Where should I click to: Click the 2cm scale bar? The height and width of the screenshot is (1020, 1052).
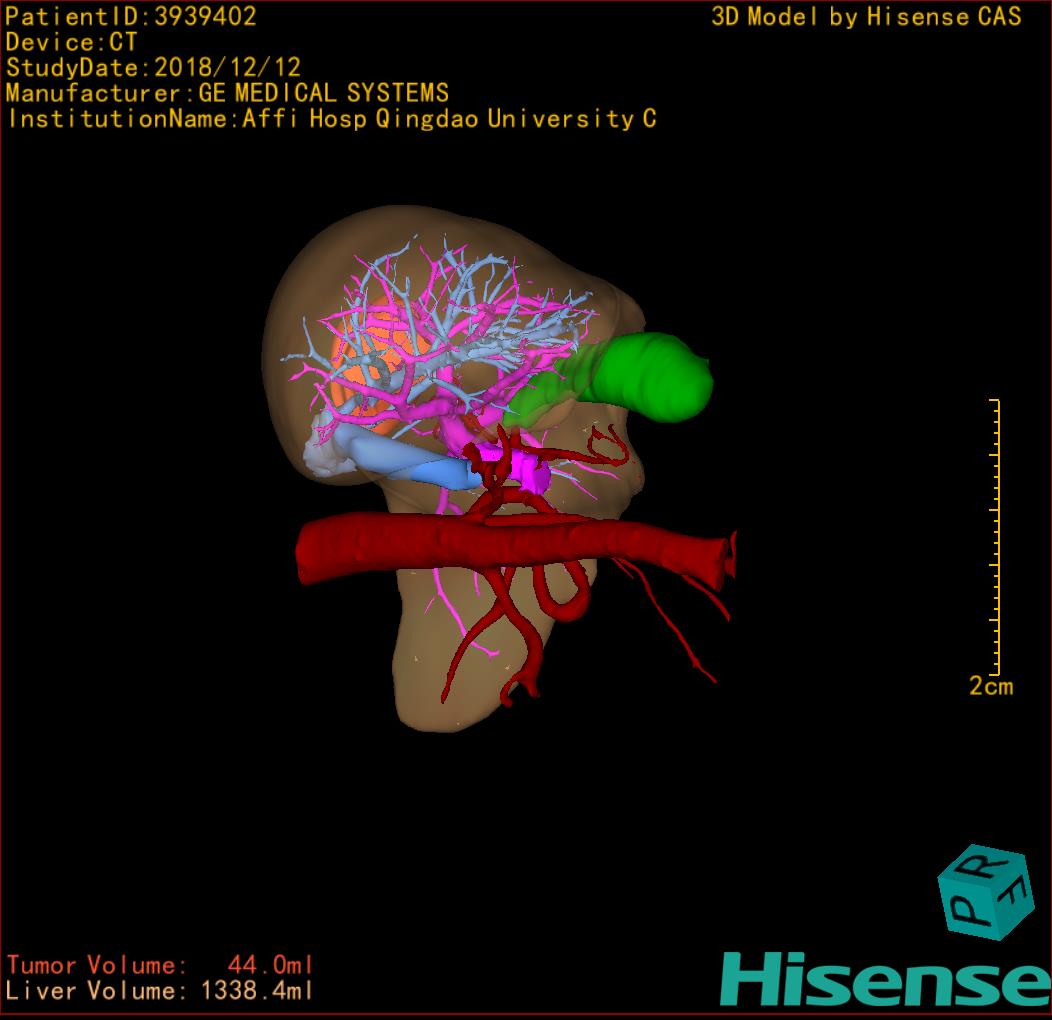pyautogui.click(x=996, y=537)
